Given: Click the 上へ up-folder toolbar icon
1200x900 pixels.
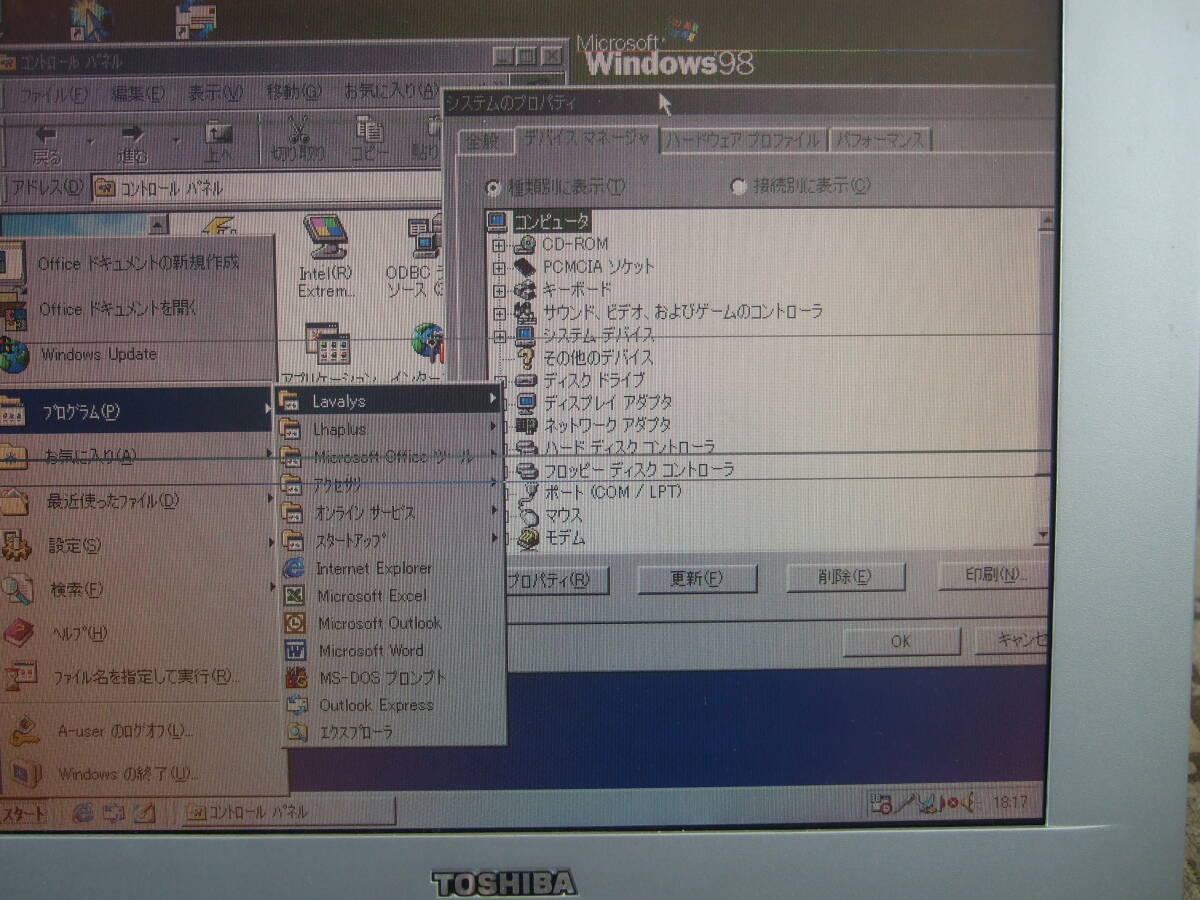Looking at the screenshot, I should coord(219,142).
